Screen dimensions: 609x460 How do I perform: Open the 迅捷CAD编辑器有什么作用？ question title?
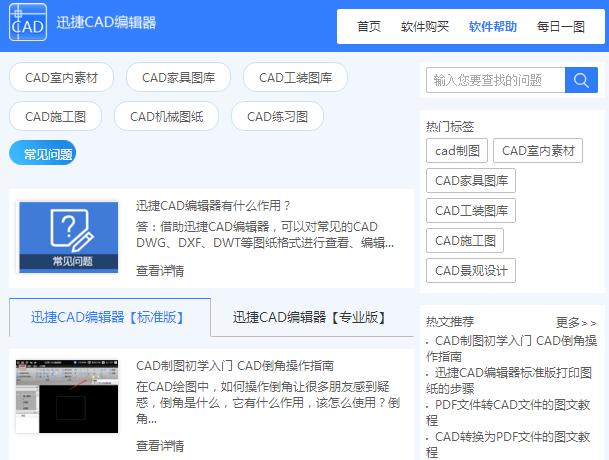(x=213, y=205)
